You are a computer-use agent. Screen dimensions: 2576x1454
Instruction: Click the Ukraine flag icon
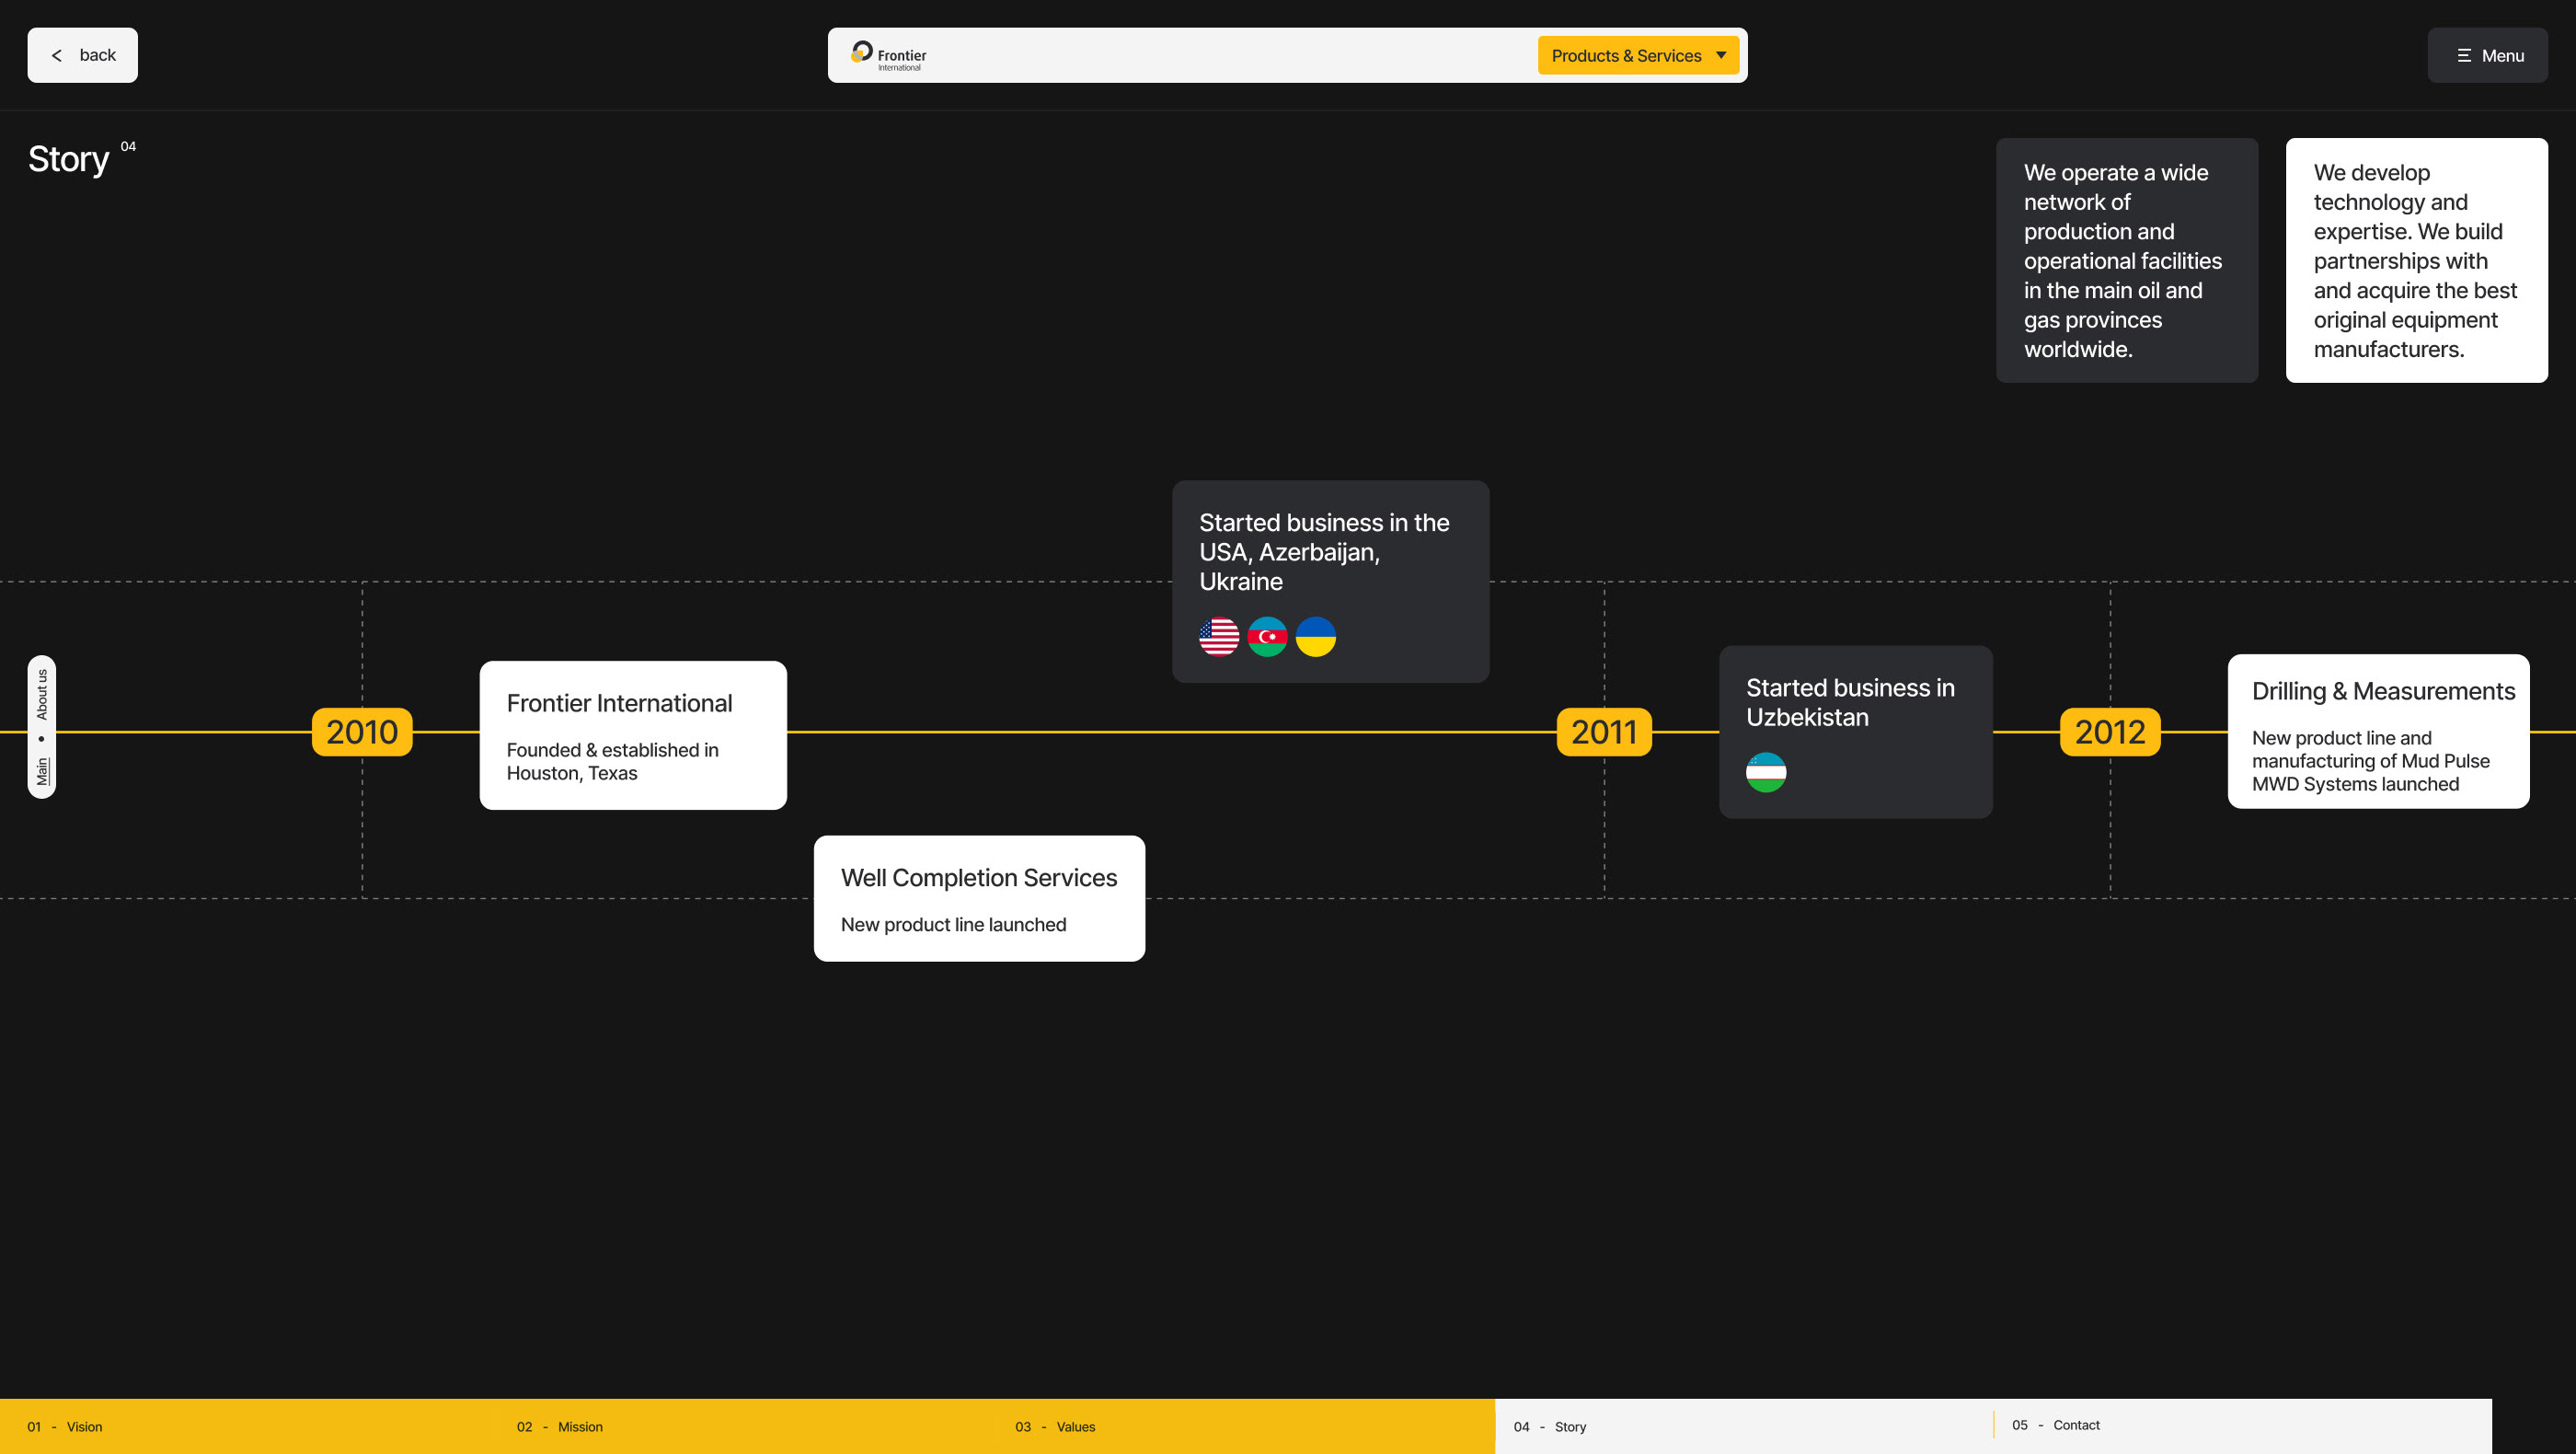tap(1315, 637)
